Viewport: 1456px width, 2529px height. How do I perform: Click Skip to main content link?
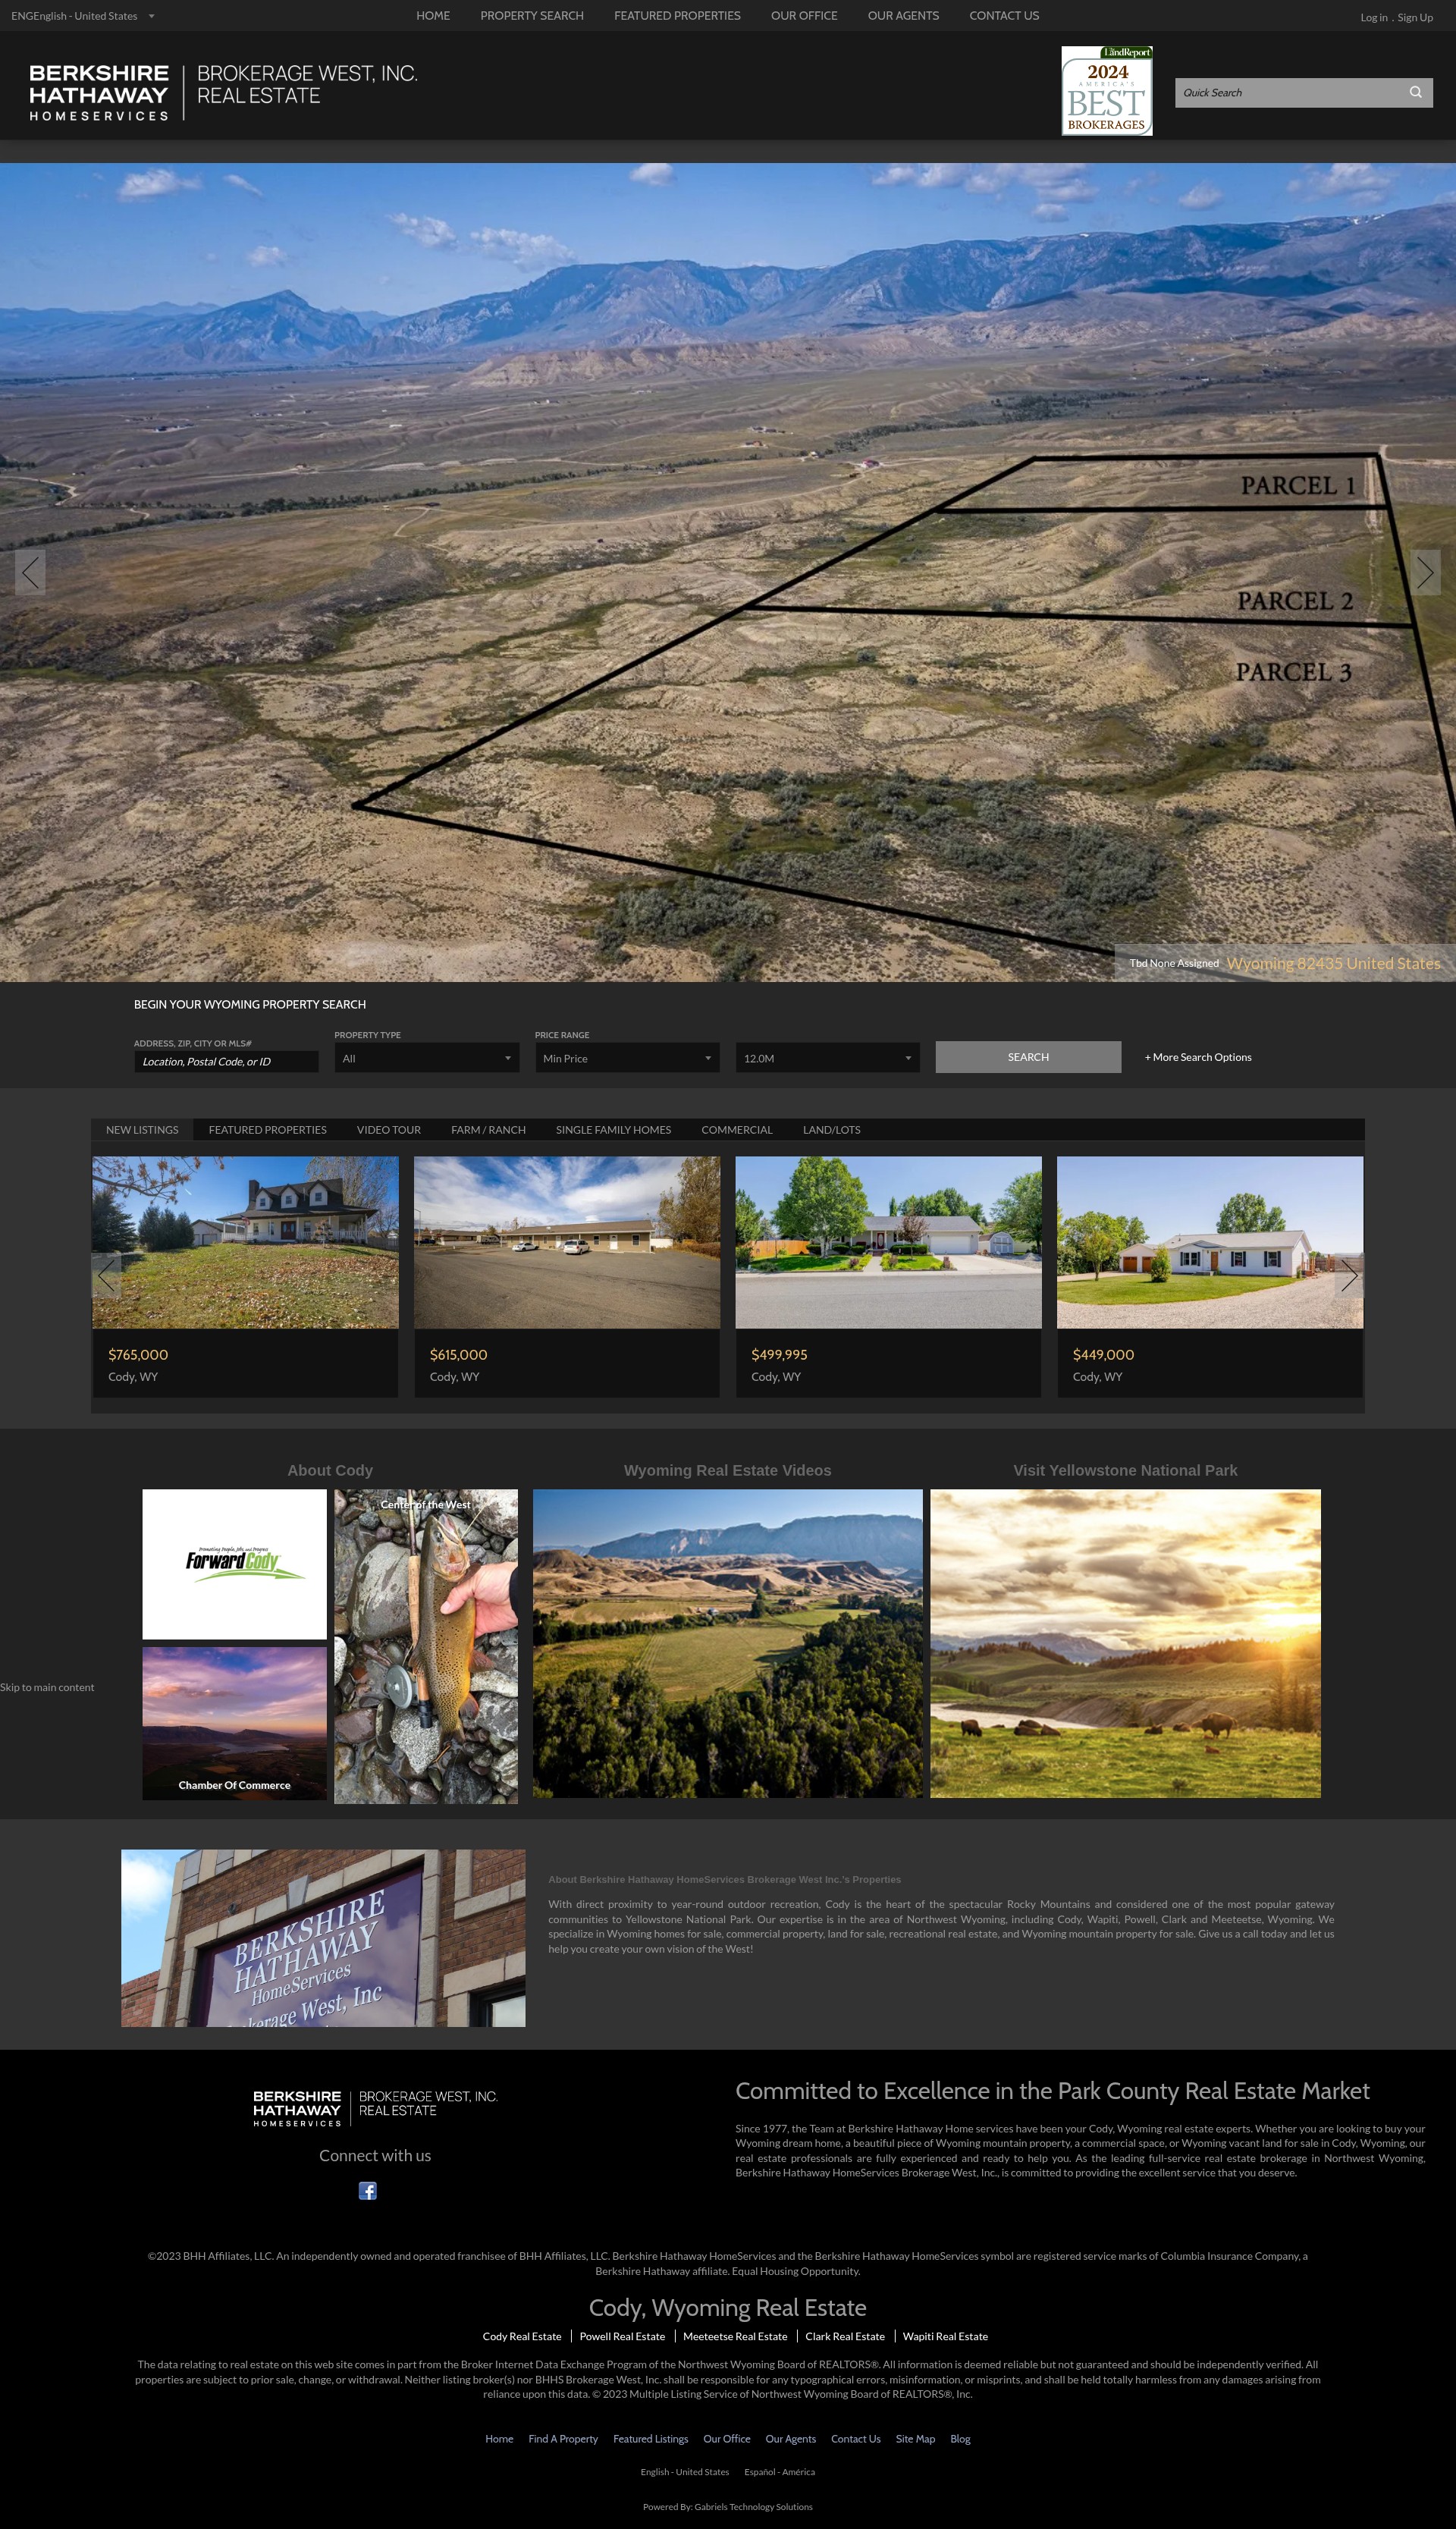click(x=47, y=1687)
